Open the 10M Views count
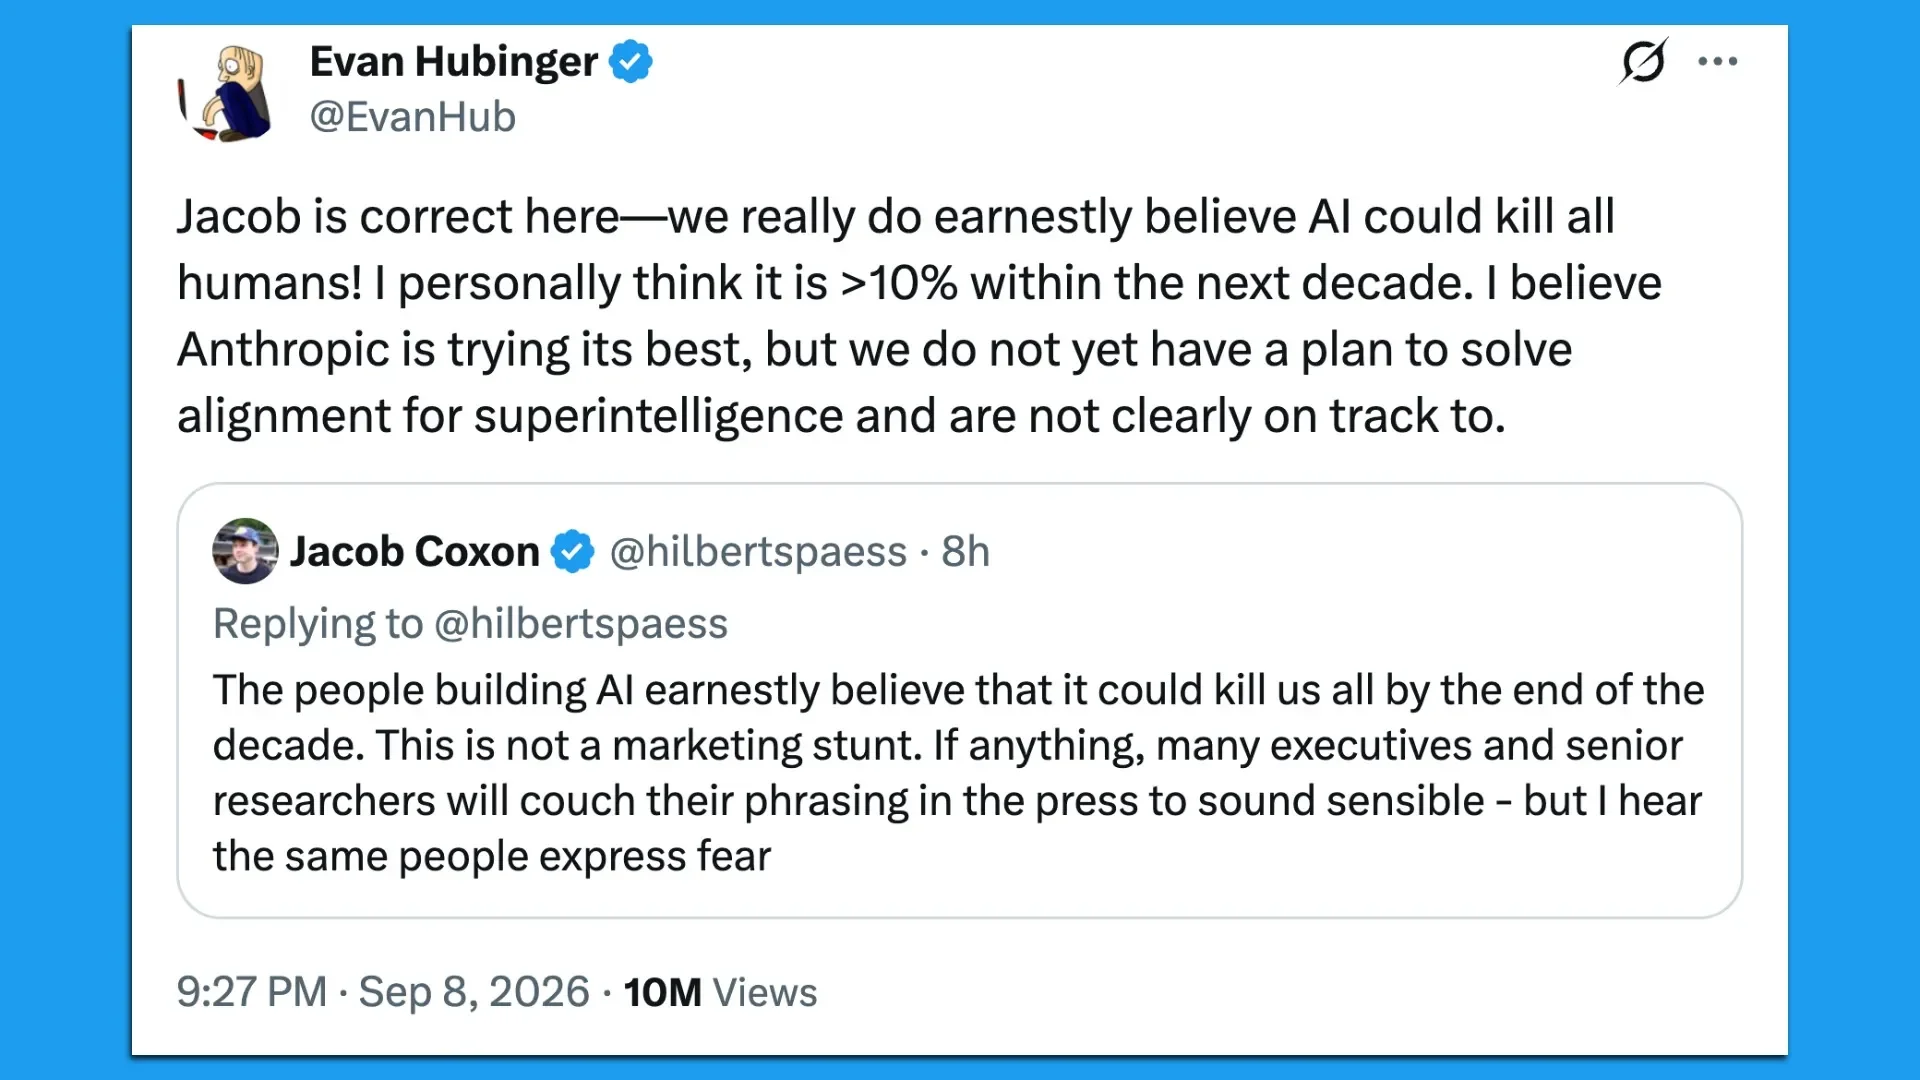1920x1080 pixels. click(x=720, y=993)
